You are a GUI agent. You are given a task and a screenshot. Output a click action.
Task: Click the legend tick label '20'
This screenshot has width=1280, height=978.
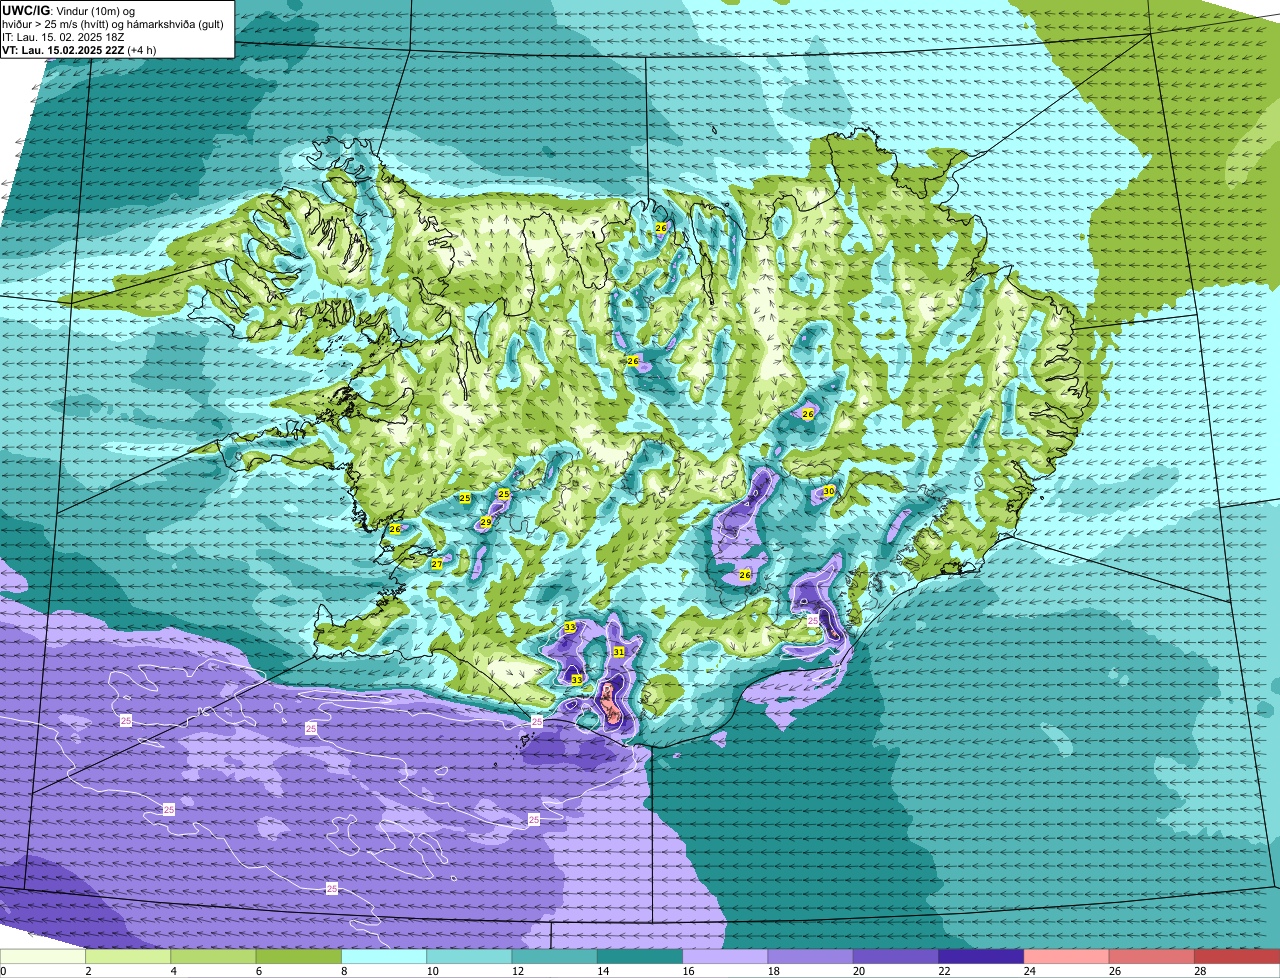coord(857,971)
